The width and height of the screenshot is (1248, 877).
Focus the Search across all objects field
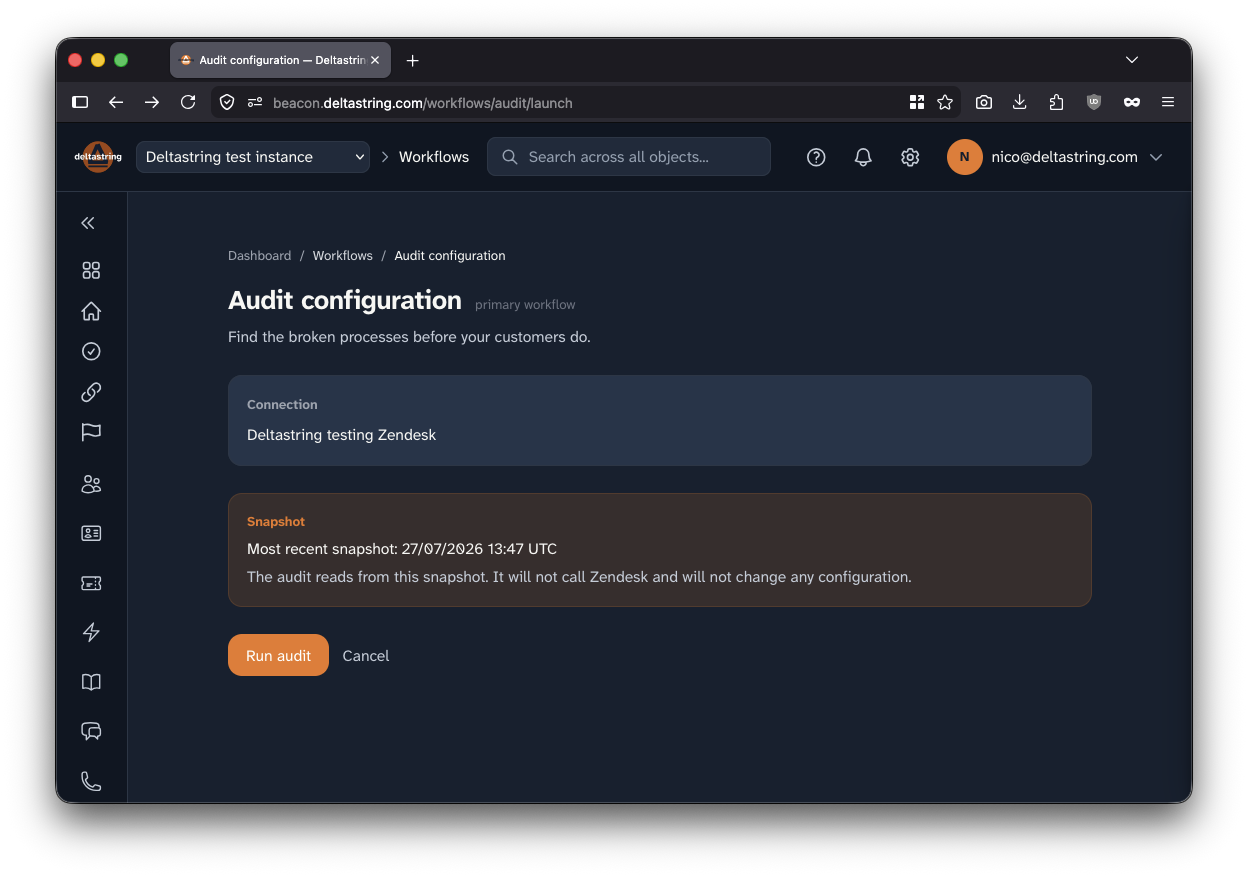point(629,157)
